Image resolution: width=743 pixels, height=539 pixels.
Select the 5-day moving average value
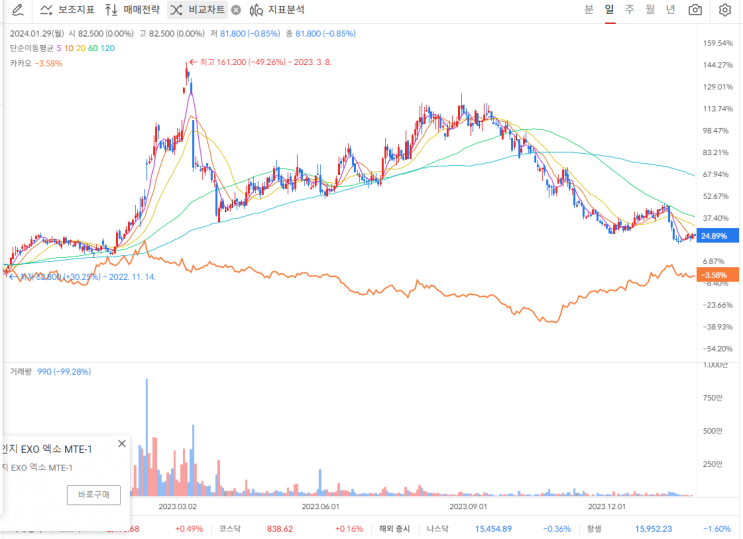(x=59, y=48)
